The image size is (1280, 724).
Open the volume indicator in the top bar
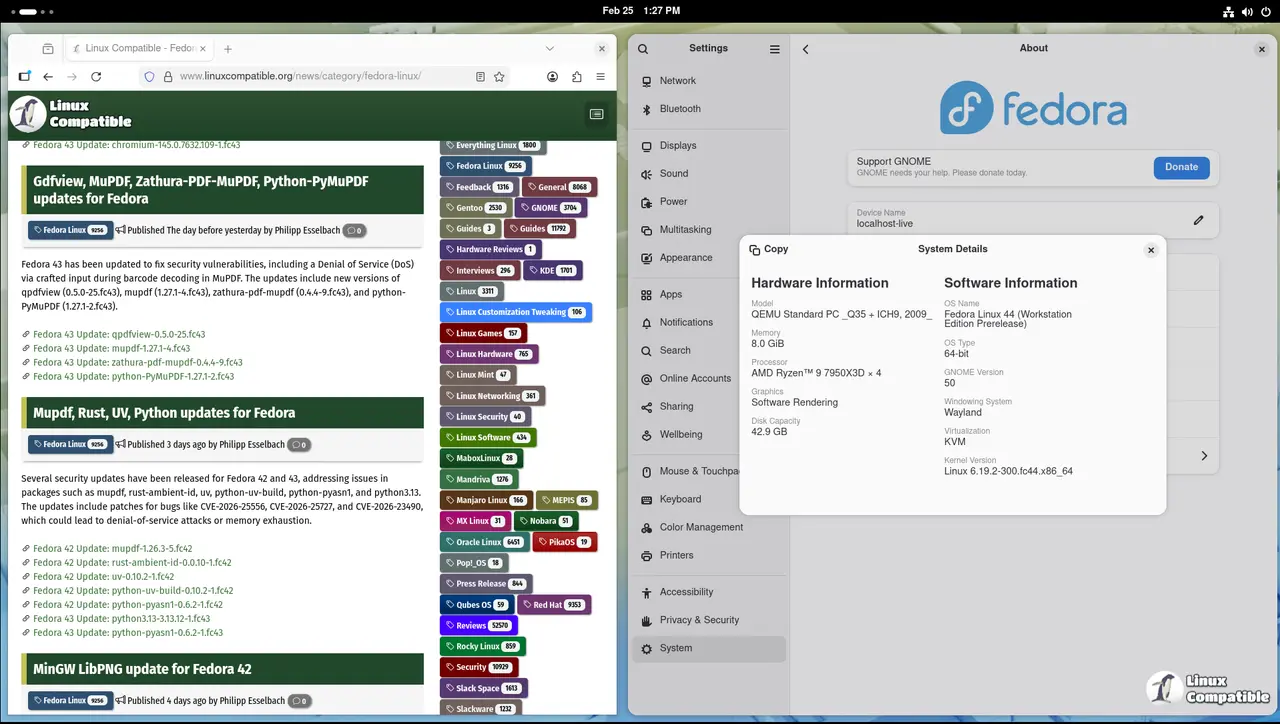(x=1247, y=12)
